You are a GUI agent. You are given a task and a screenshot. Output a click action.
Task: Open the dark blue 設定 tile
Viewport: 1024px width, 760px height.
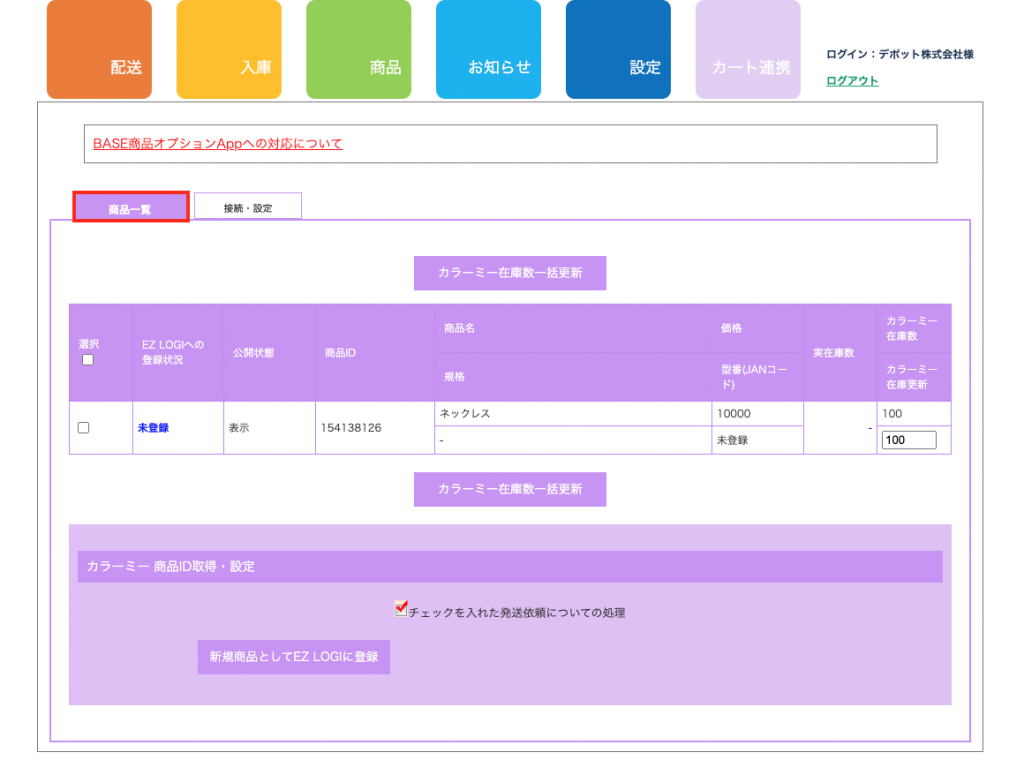click(618, 50)
